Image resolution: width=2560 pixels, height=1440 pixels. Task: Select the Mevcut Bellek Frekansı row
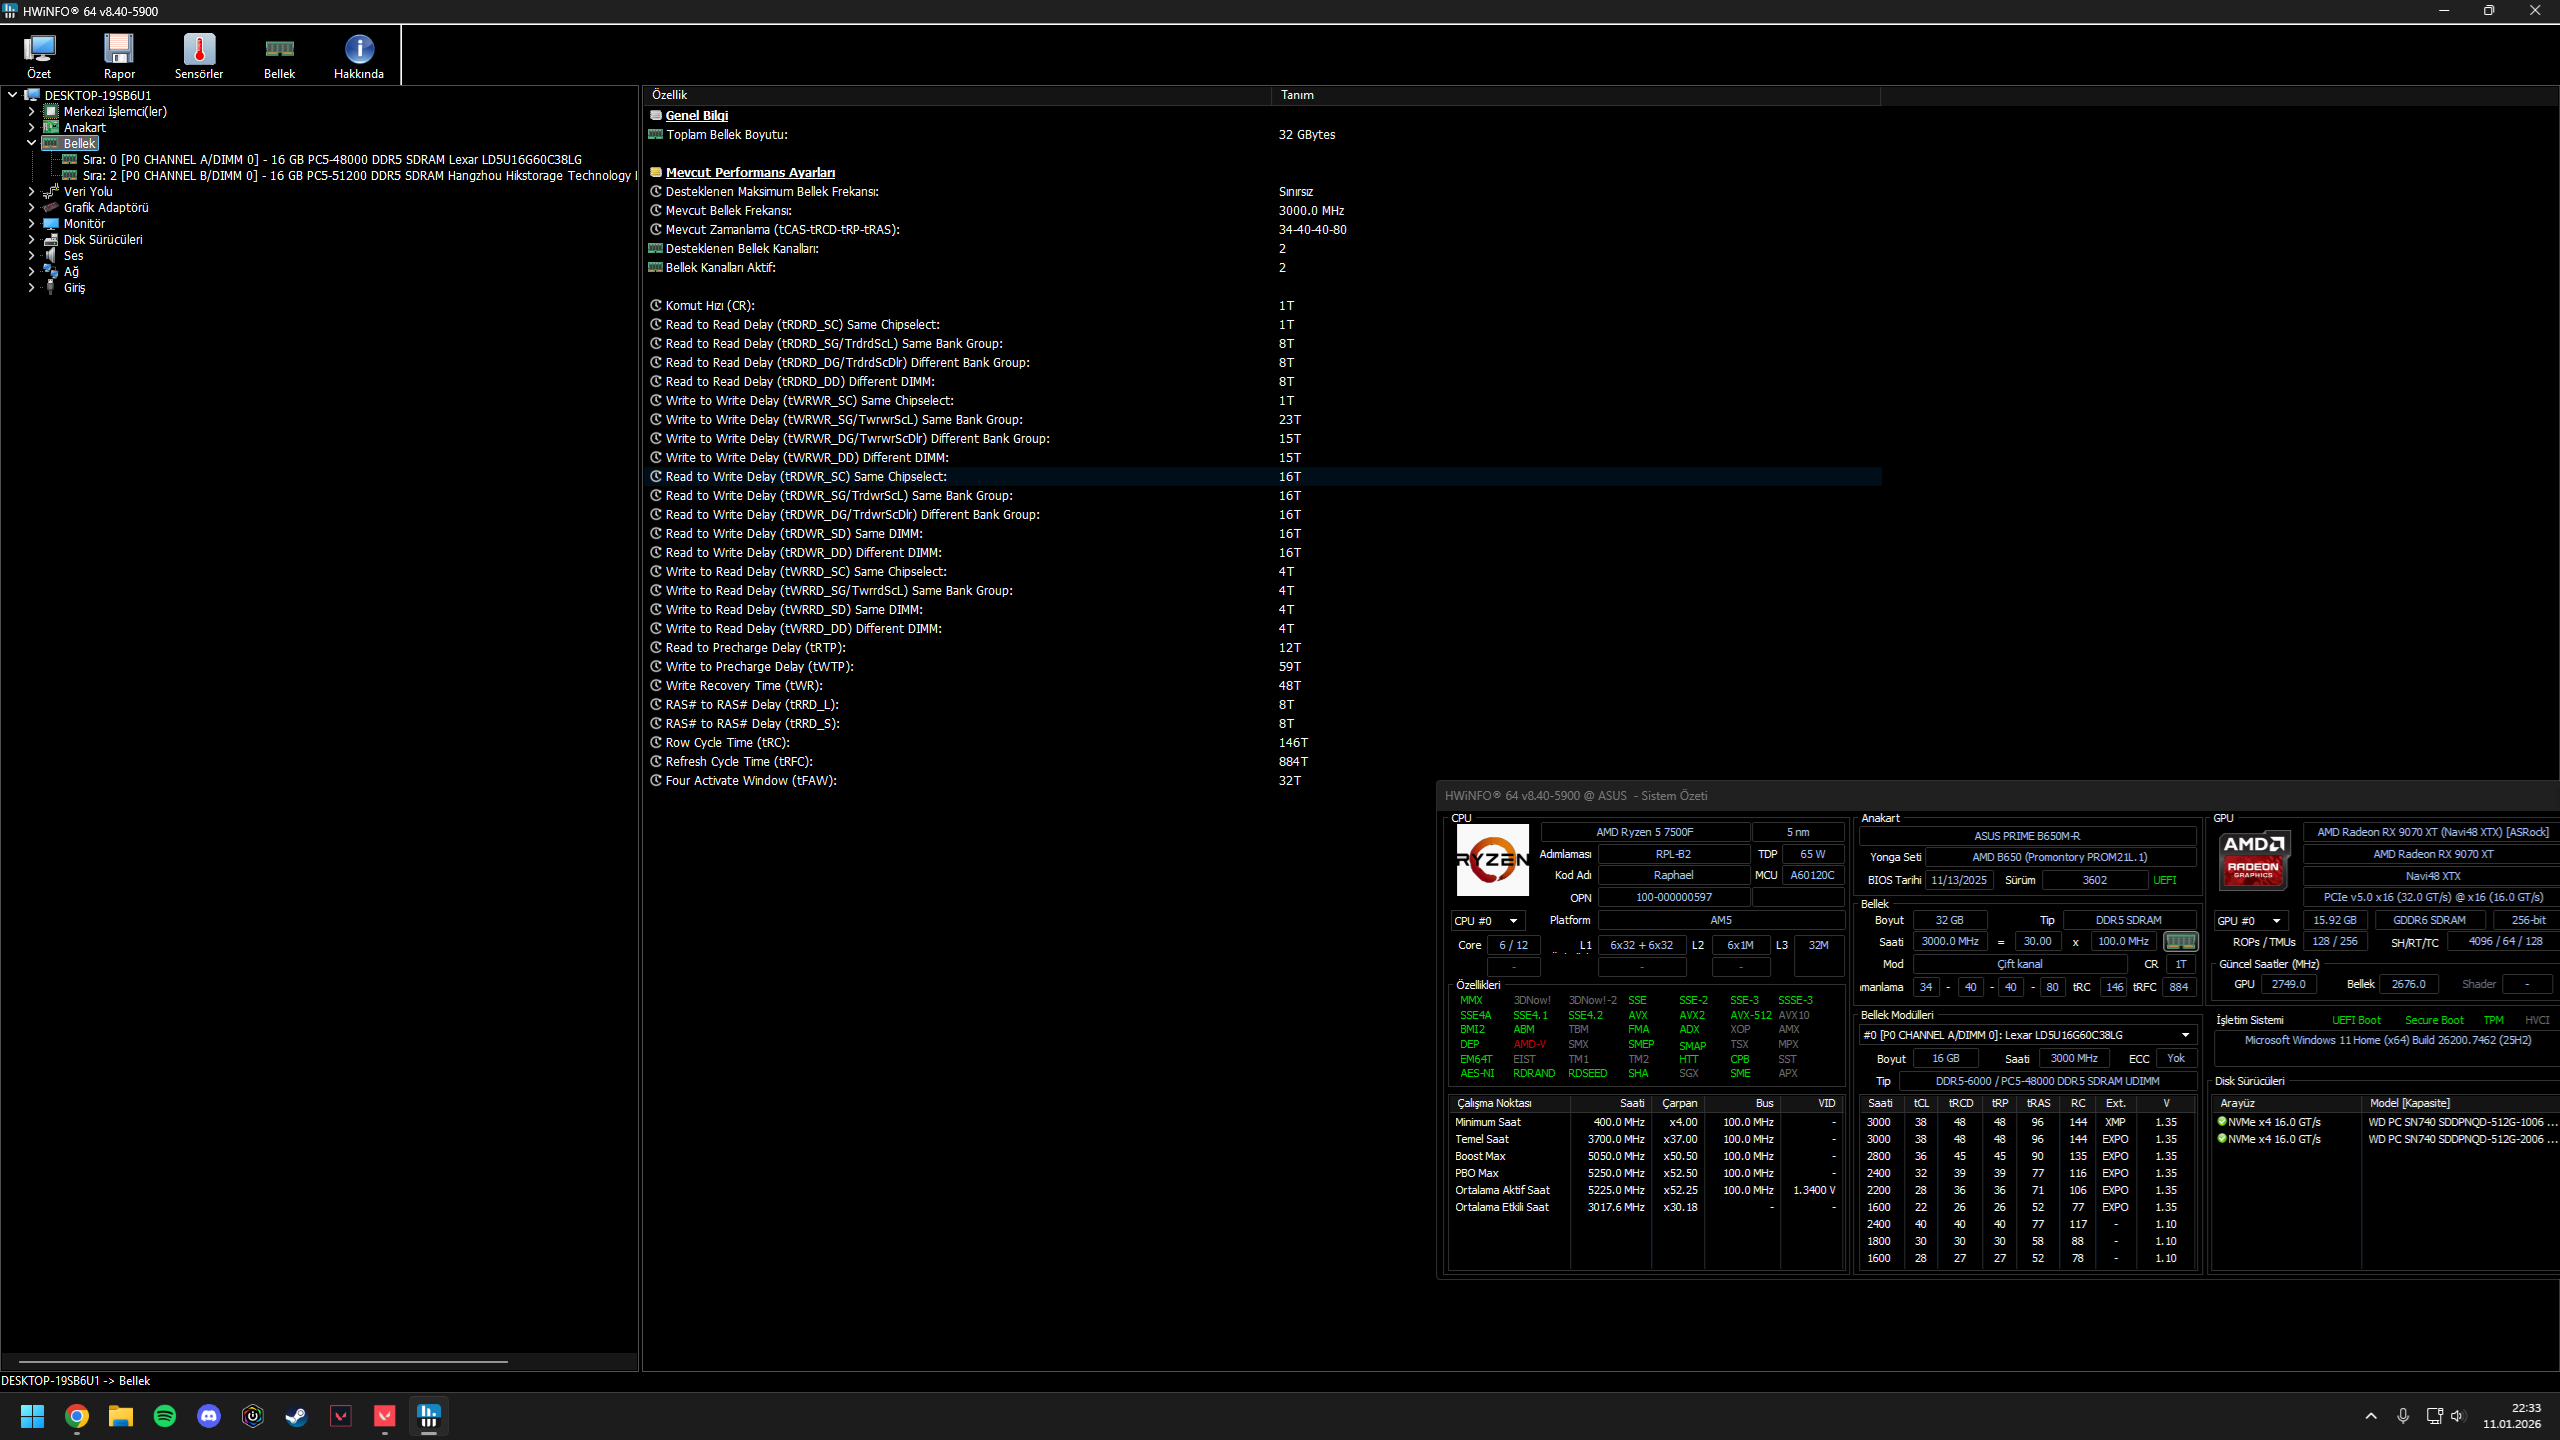point(1262,210)
